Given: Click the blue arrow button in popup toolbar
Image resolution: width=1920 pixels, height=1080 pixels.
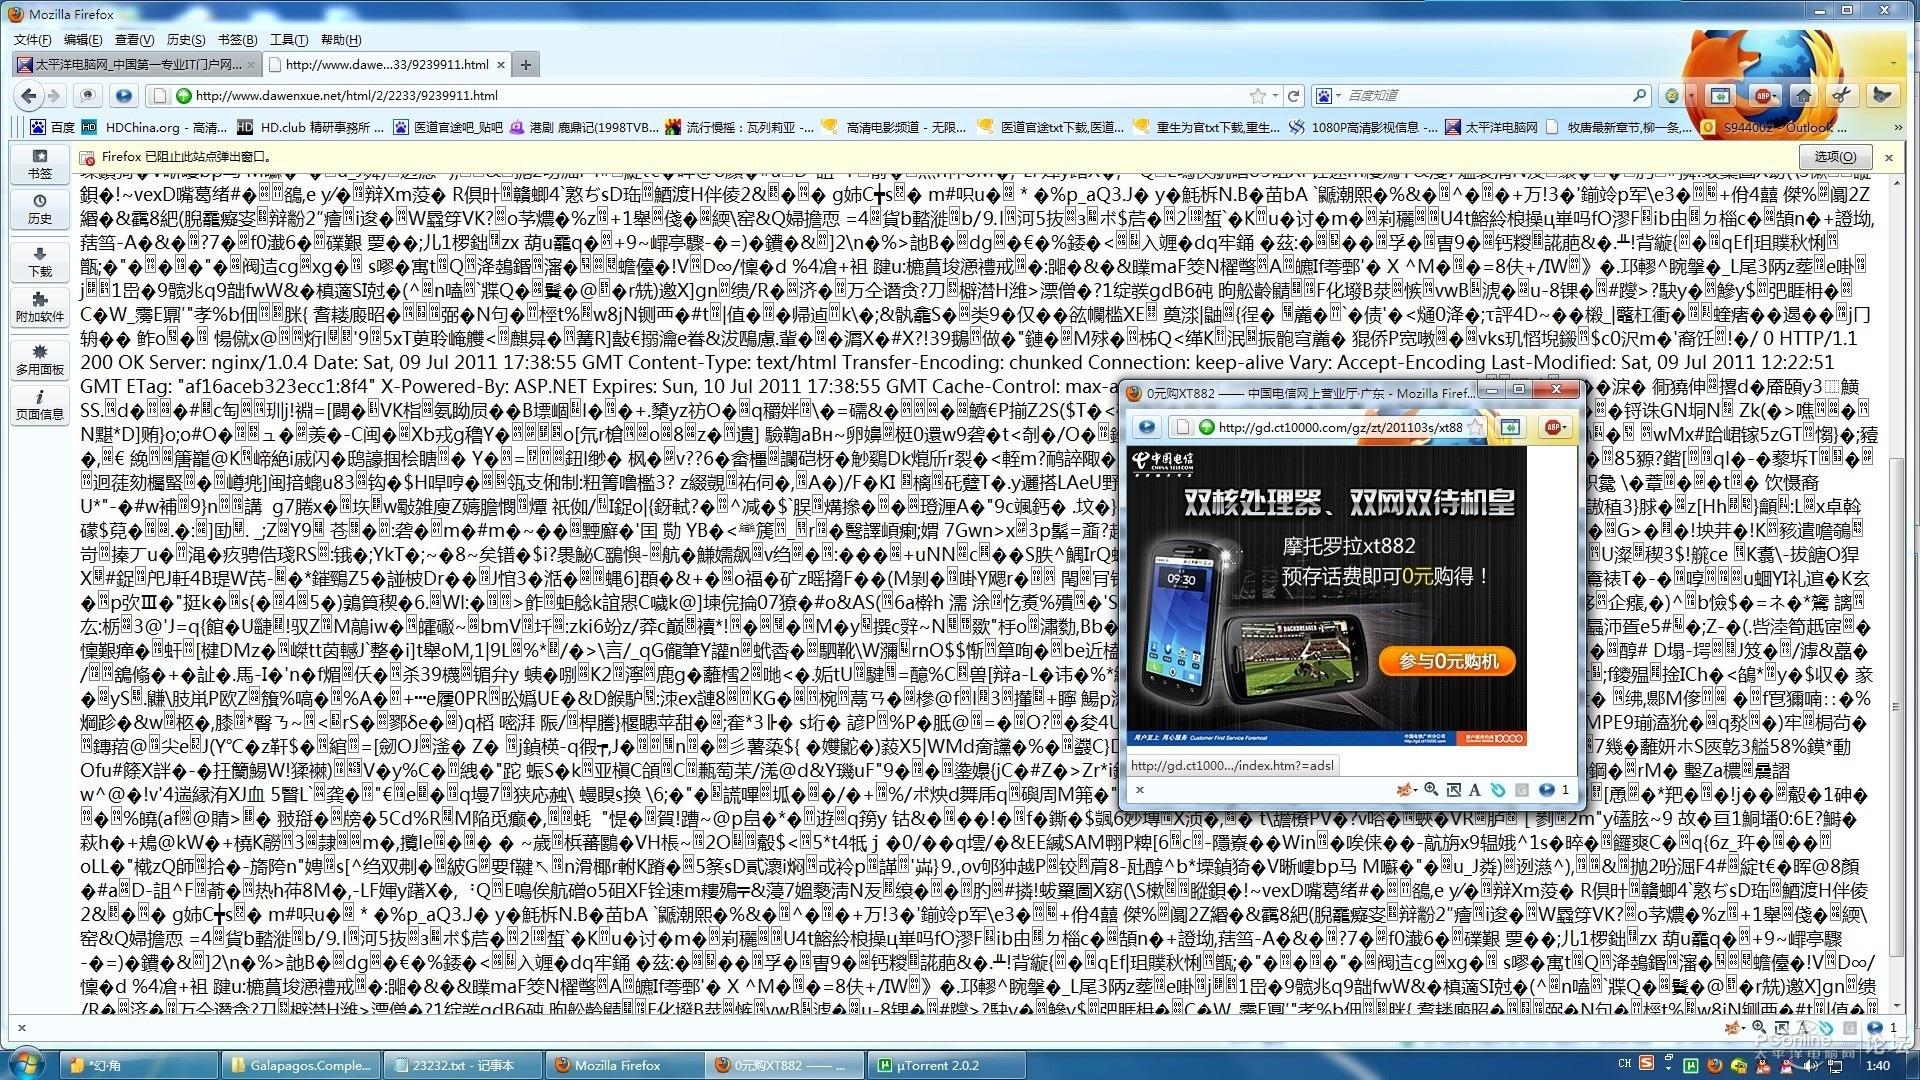Looking at the screenshot, I should pyautogui.click(x=1146, y=428).
